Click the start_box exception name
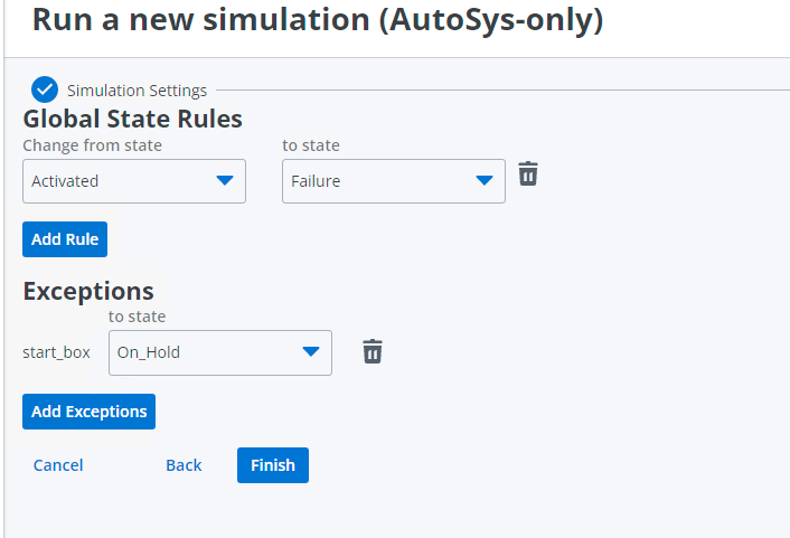790x538 pixels. click(56, 352)
